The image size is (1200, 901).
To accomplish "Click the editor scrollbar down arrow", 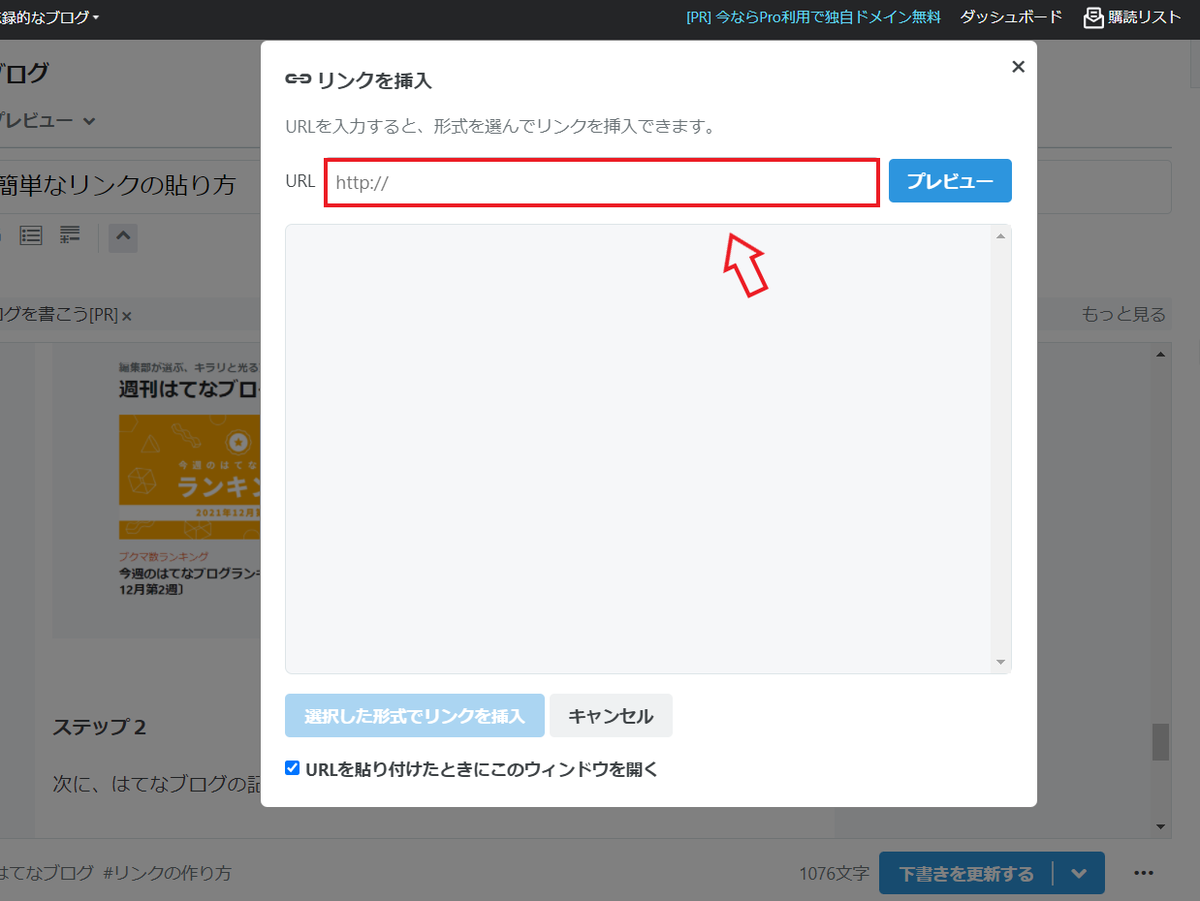I will click(1161, 826).
